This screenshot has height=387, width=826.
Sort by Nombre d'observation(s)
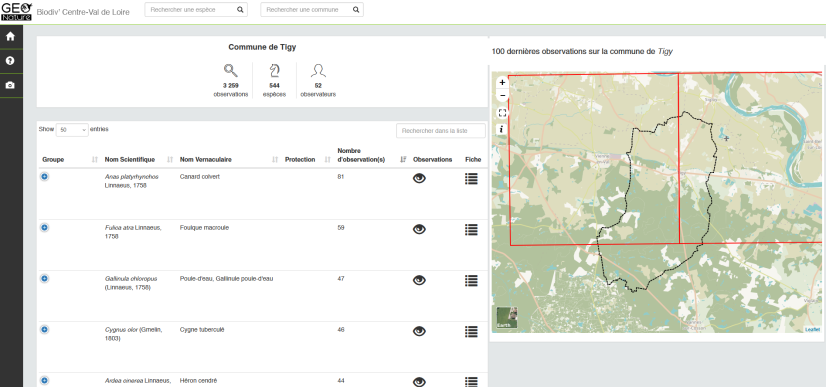[371, 155]
